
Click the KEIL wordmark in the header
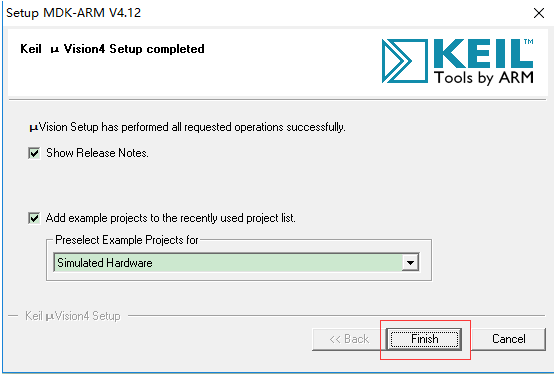[x=483, y=53]
